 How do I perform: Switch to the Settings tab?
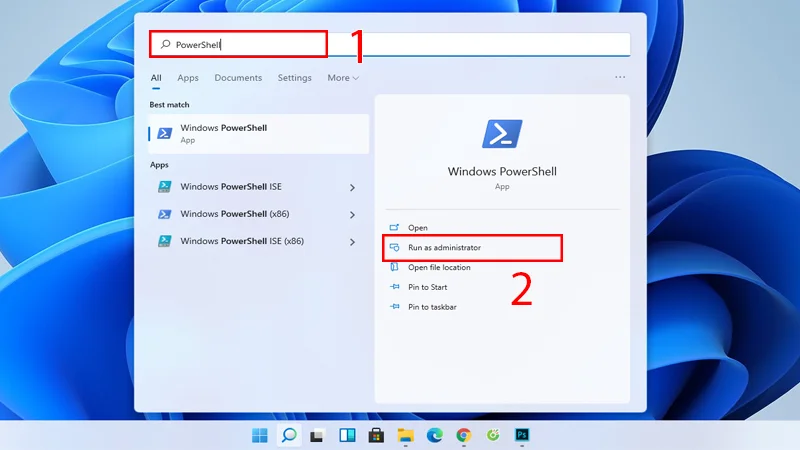[x=294, y=78]
